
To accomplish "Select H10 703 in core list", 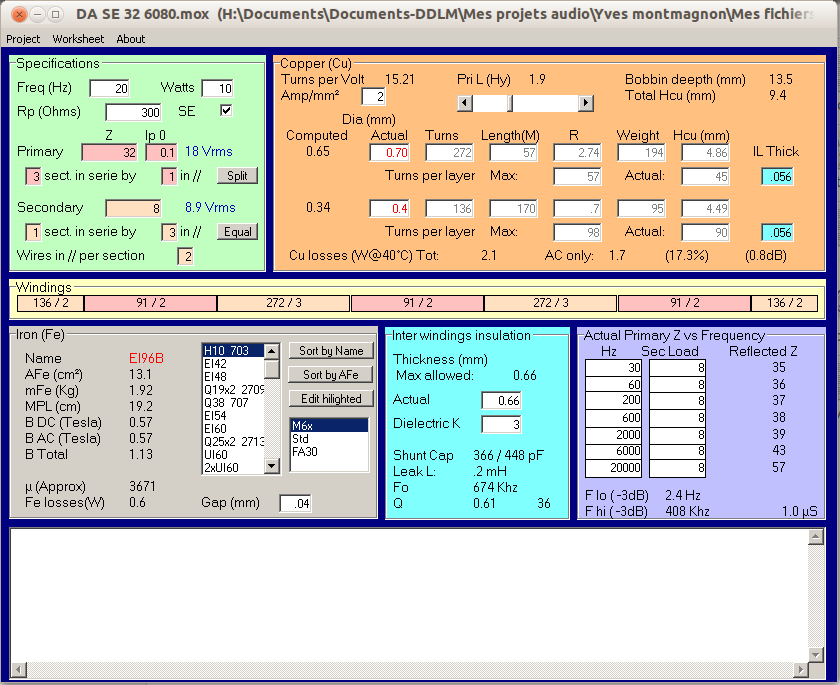I will point(233,351).
